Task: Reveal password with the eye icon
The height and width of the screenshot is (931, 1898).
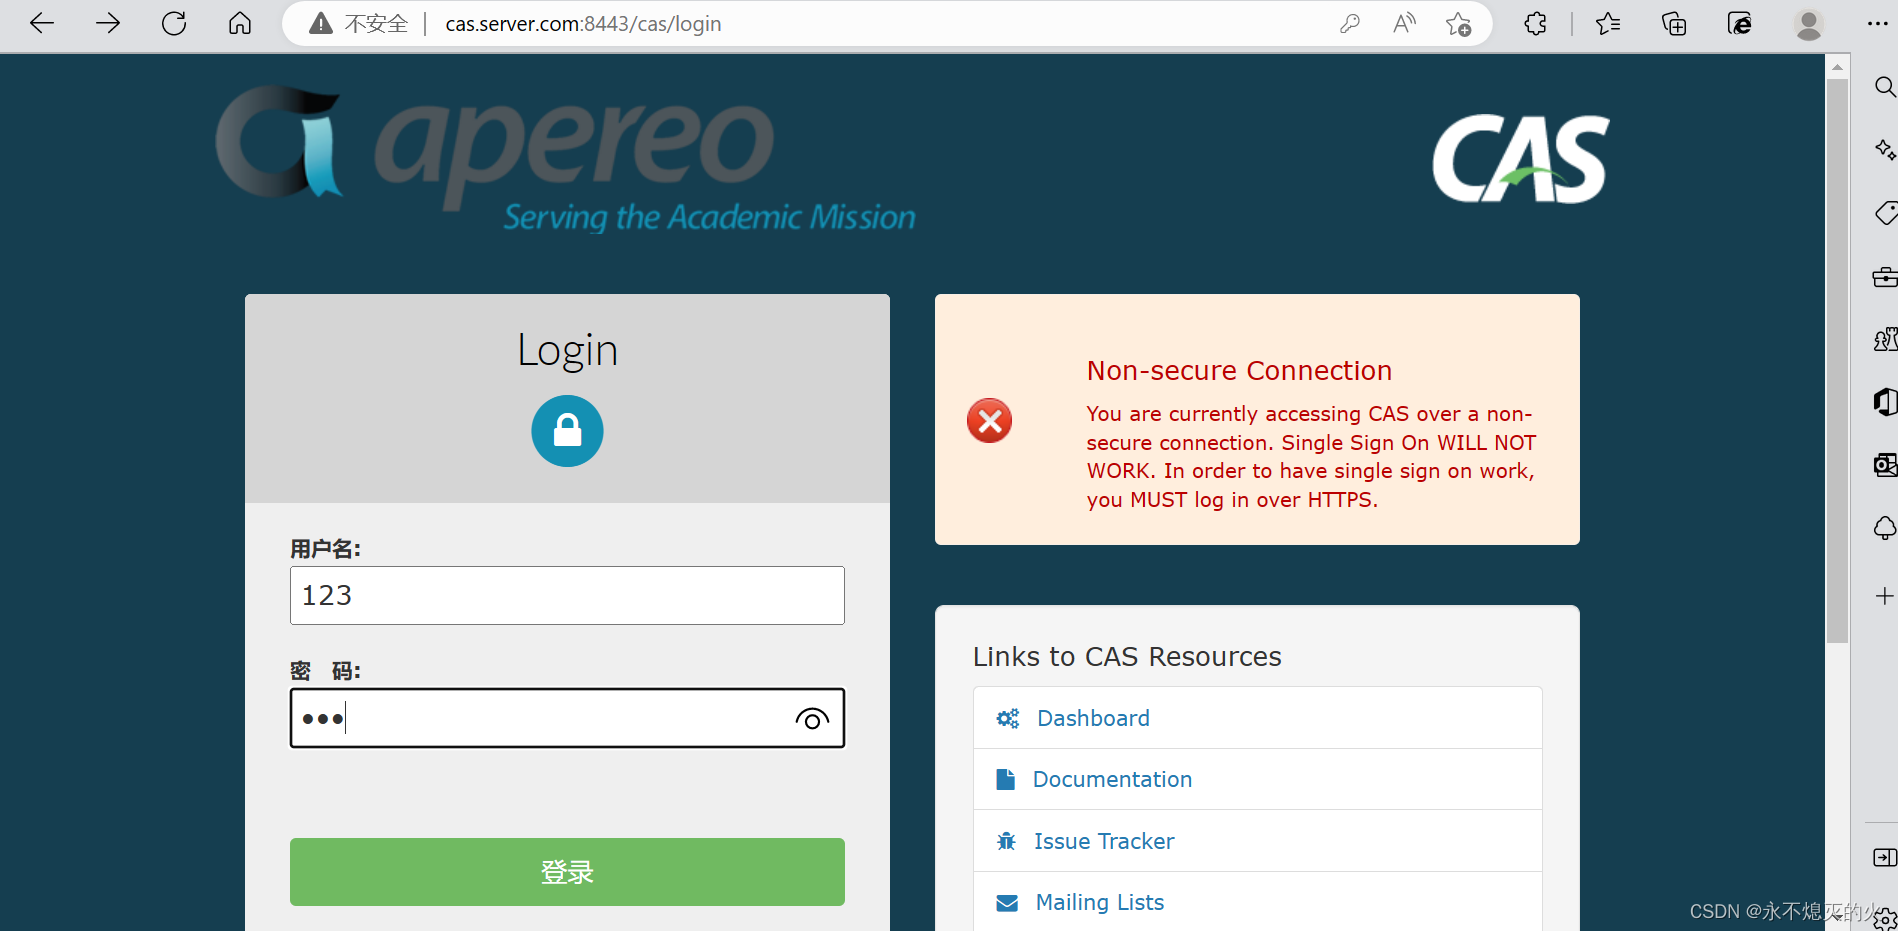Action: pyautogui.click(x=812, y=719)
